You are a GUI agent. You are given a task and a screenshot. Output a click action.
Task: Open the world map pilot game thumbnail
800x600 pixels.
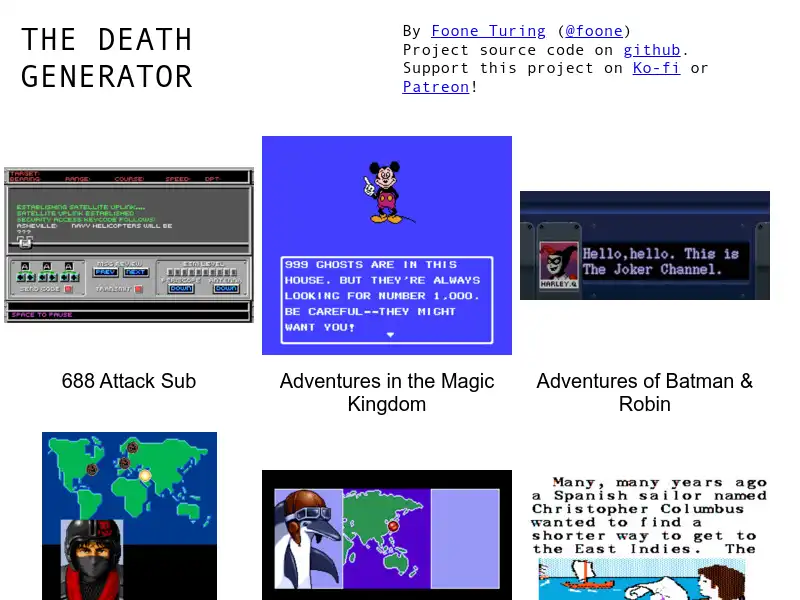(x=129, y=516)
